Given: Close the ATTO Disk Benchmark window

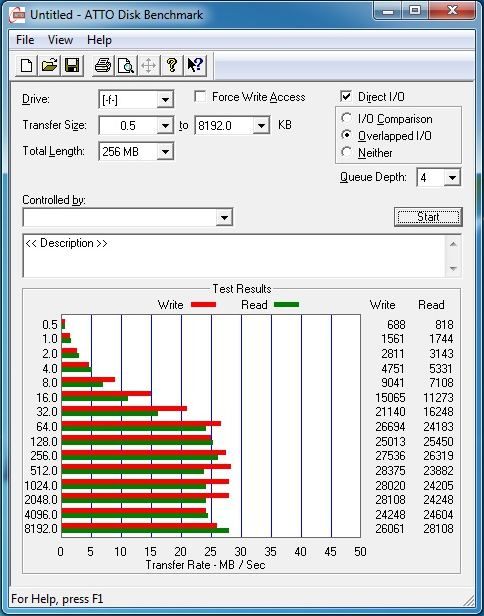Looking at the screenshot, I should [452, 11].
